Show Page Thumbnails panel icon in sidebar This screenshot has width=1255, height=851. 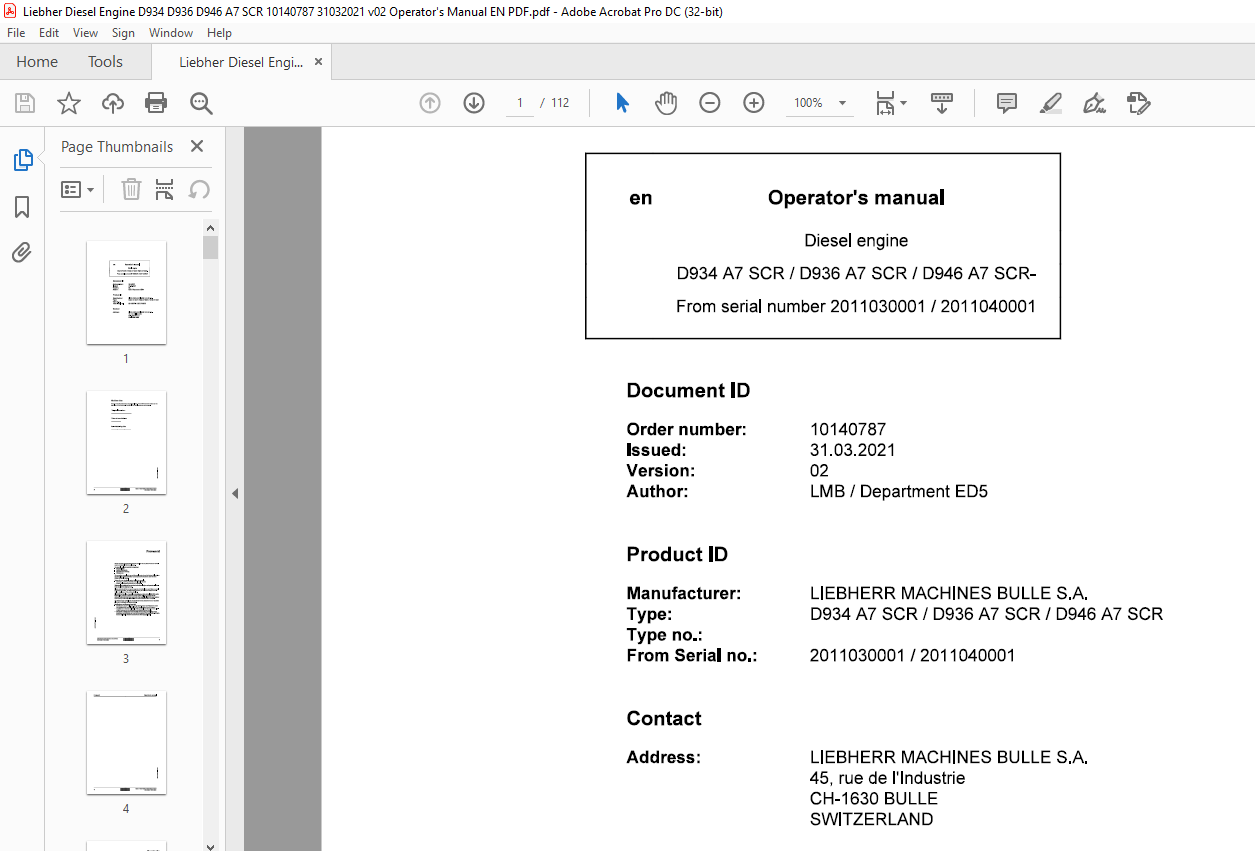coord(22,160)
